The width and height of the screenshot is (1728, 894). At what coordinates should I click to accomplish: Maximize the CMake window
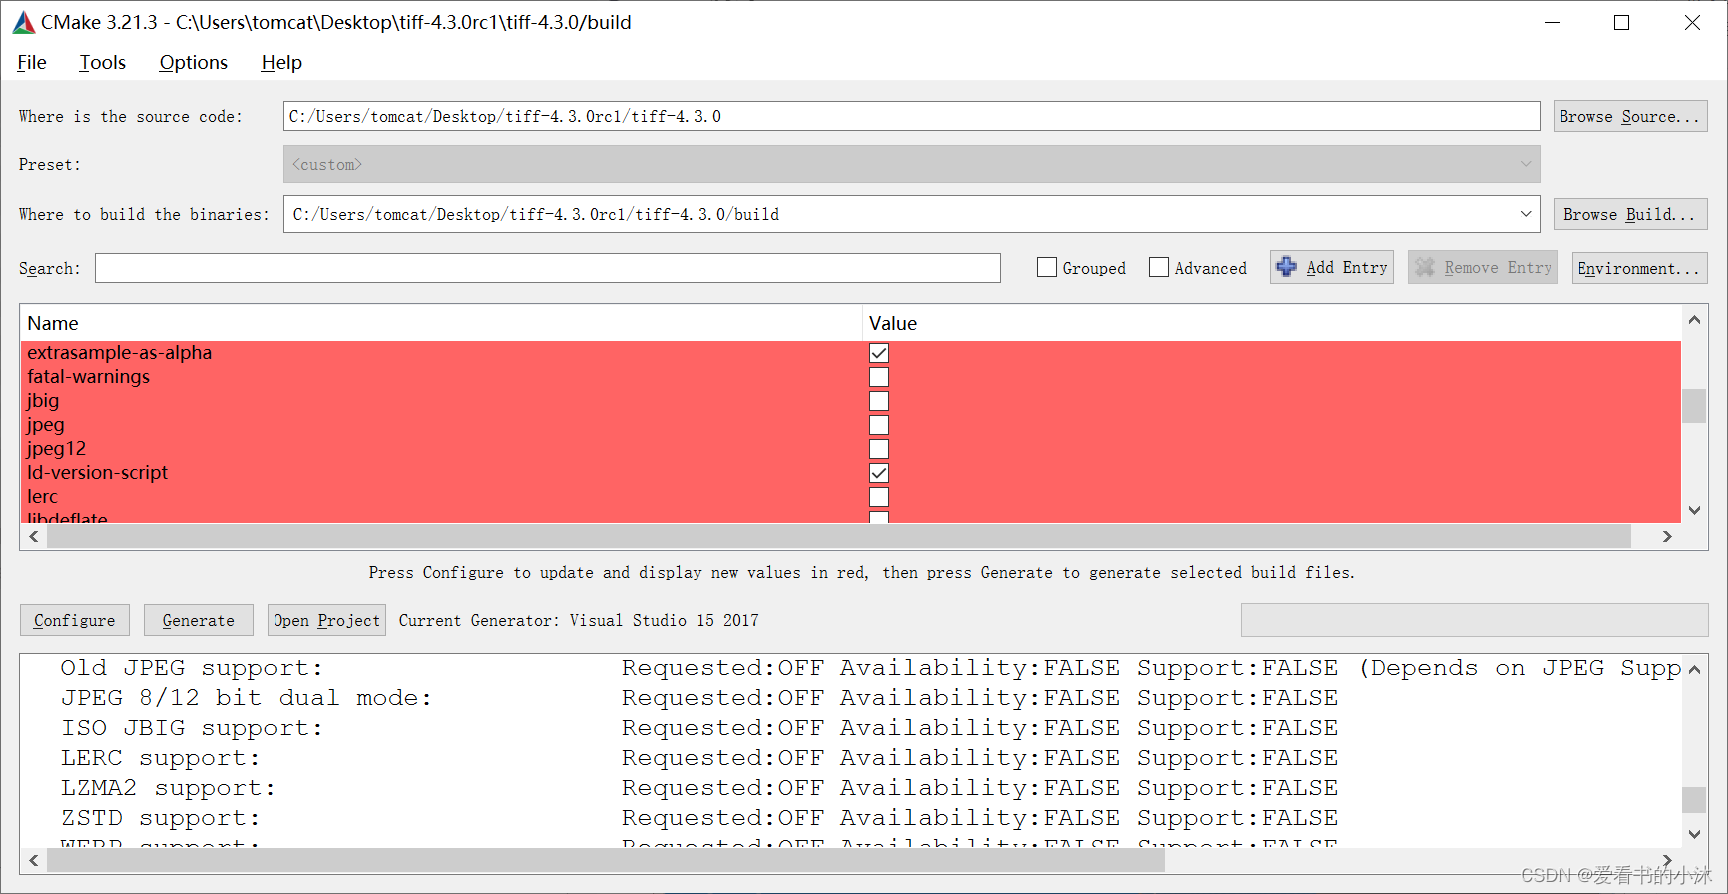point(1622,22)
